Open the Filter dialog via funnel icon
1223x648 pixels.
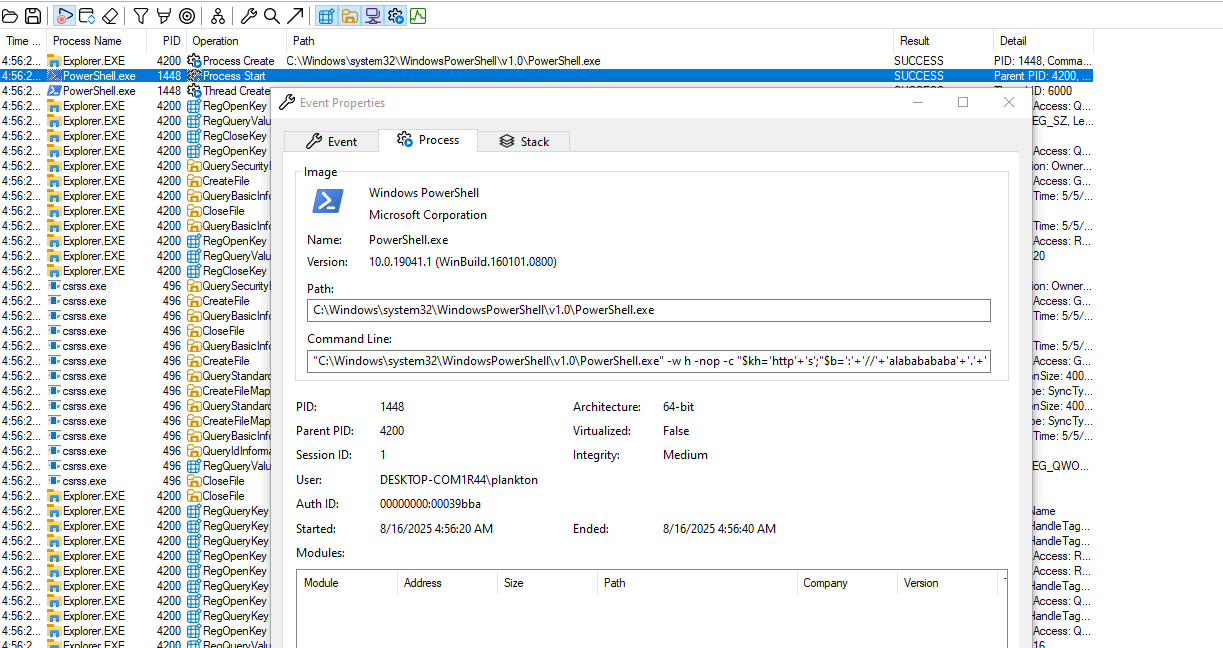[141, 16]
